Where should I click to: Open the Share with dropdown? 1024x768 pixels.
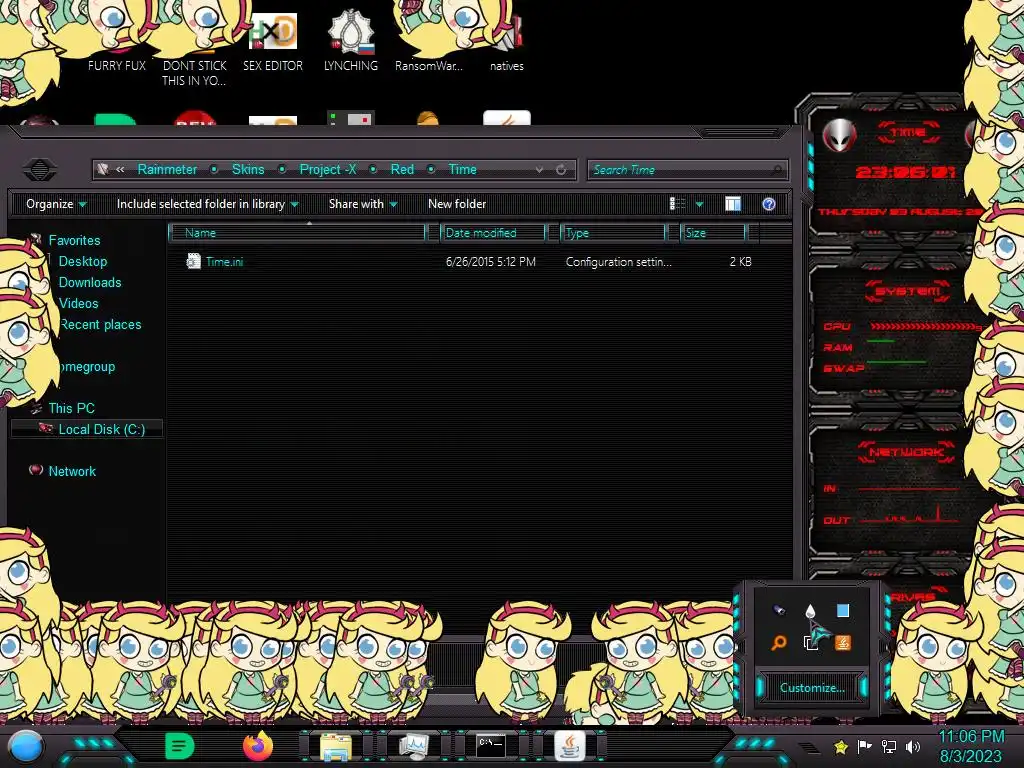[363, 204]
